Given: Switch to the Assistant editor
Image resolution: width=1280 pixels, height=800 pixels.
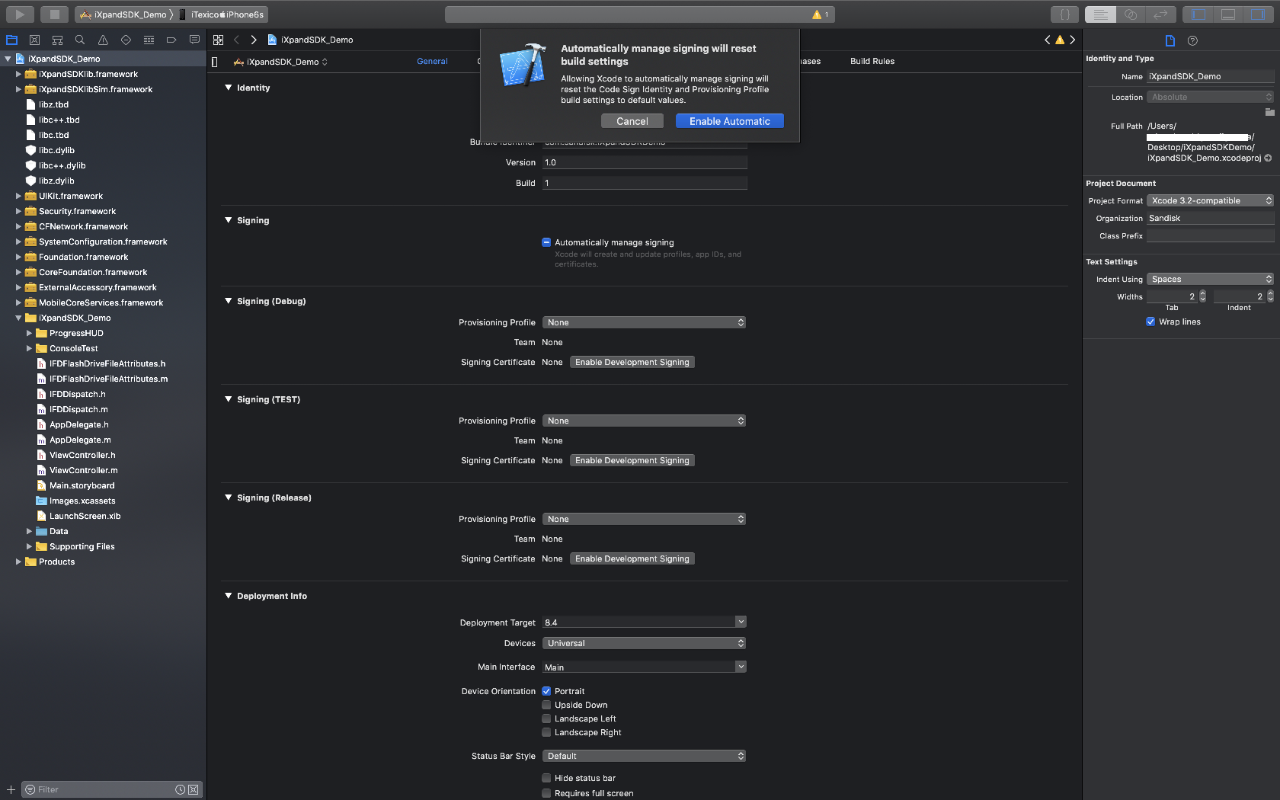Looking at the screenshot, I should coord(1131,14).
